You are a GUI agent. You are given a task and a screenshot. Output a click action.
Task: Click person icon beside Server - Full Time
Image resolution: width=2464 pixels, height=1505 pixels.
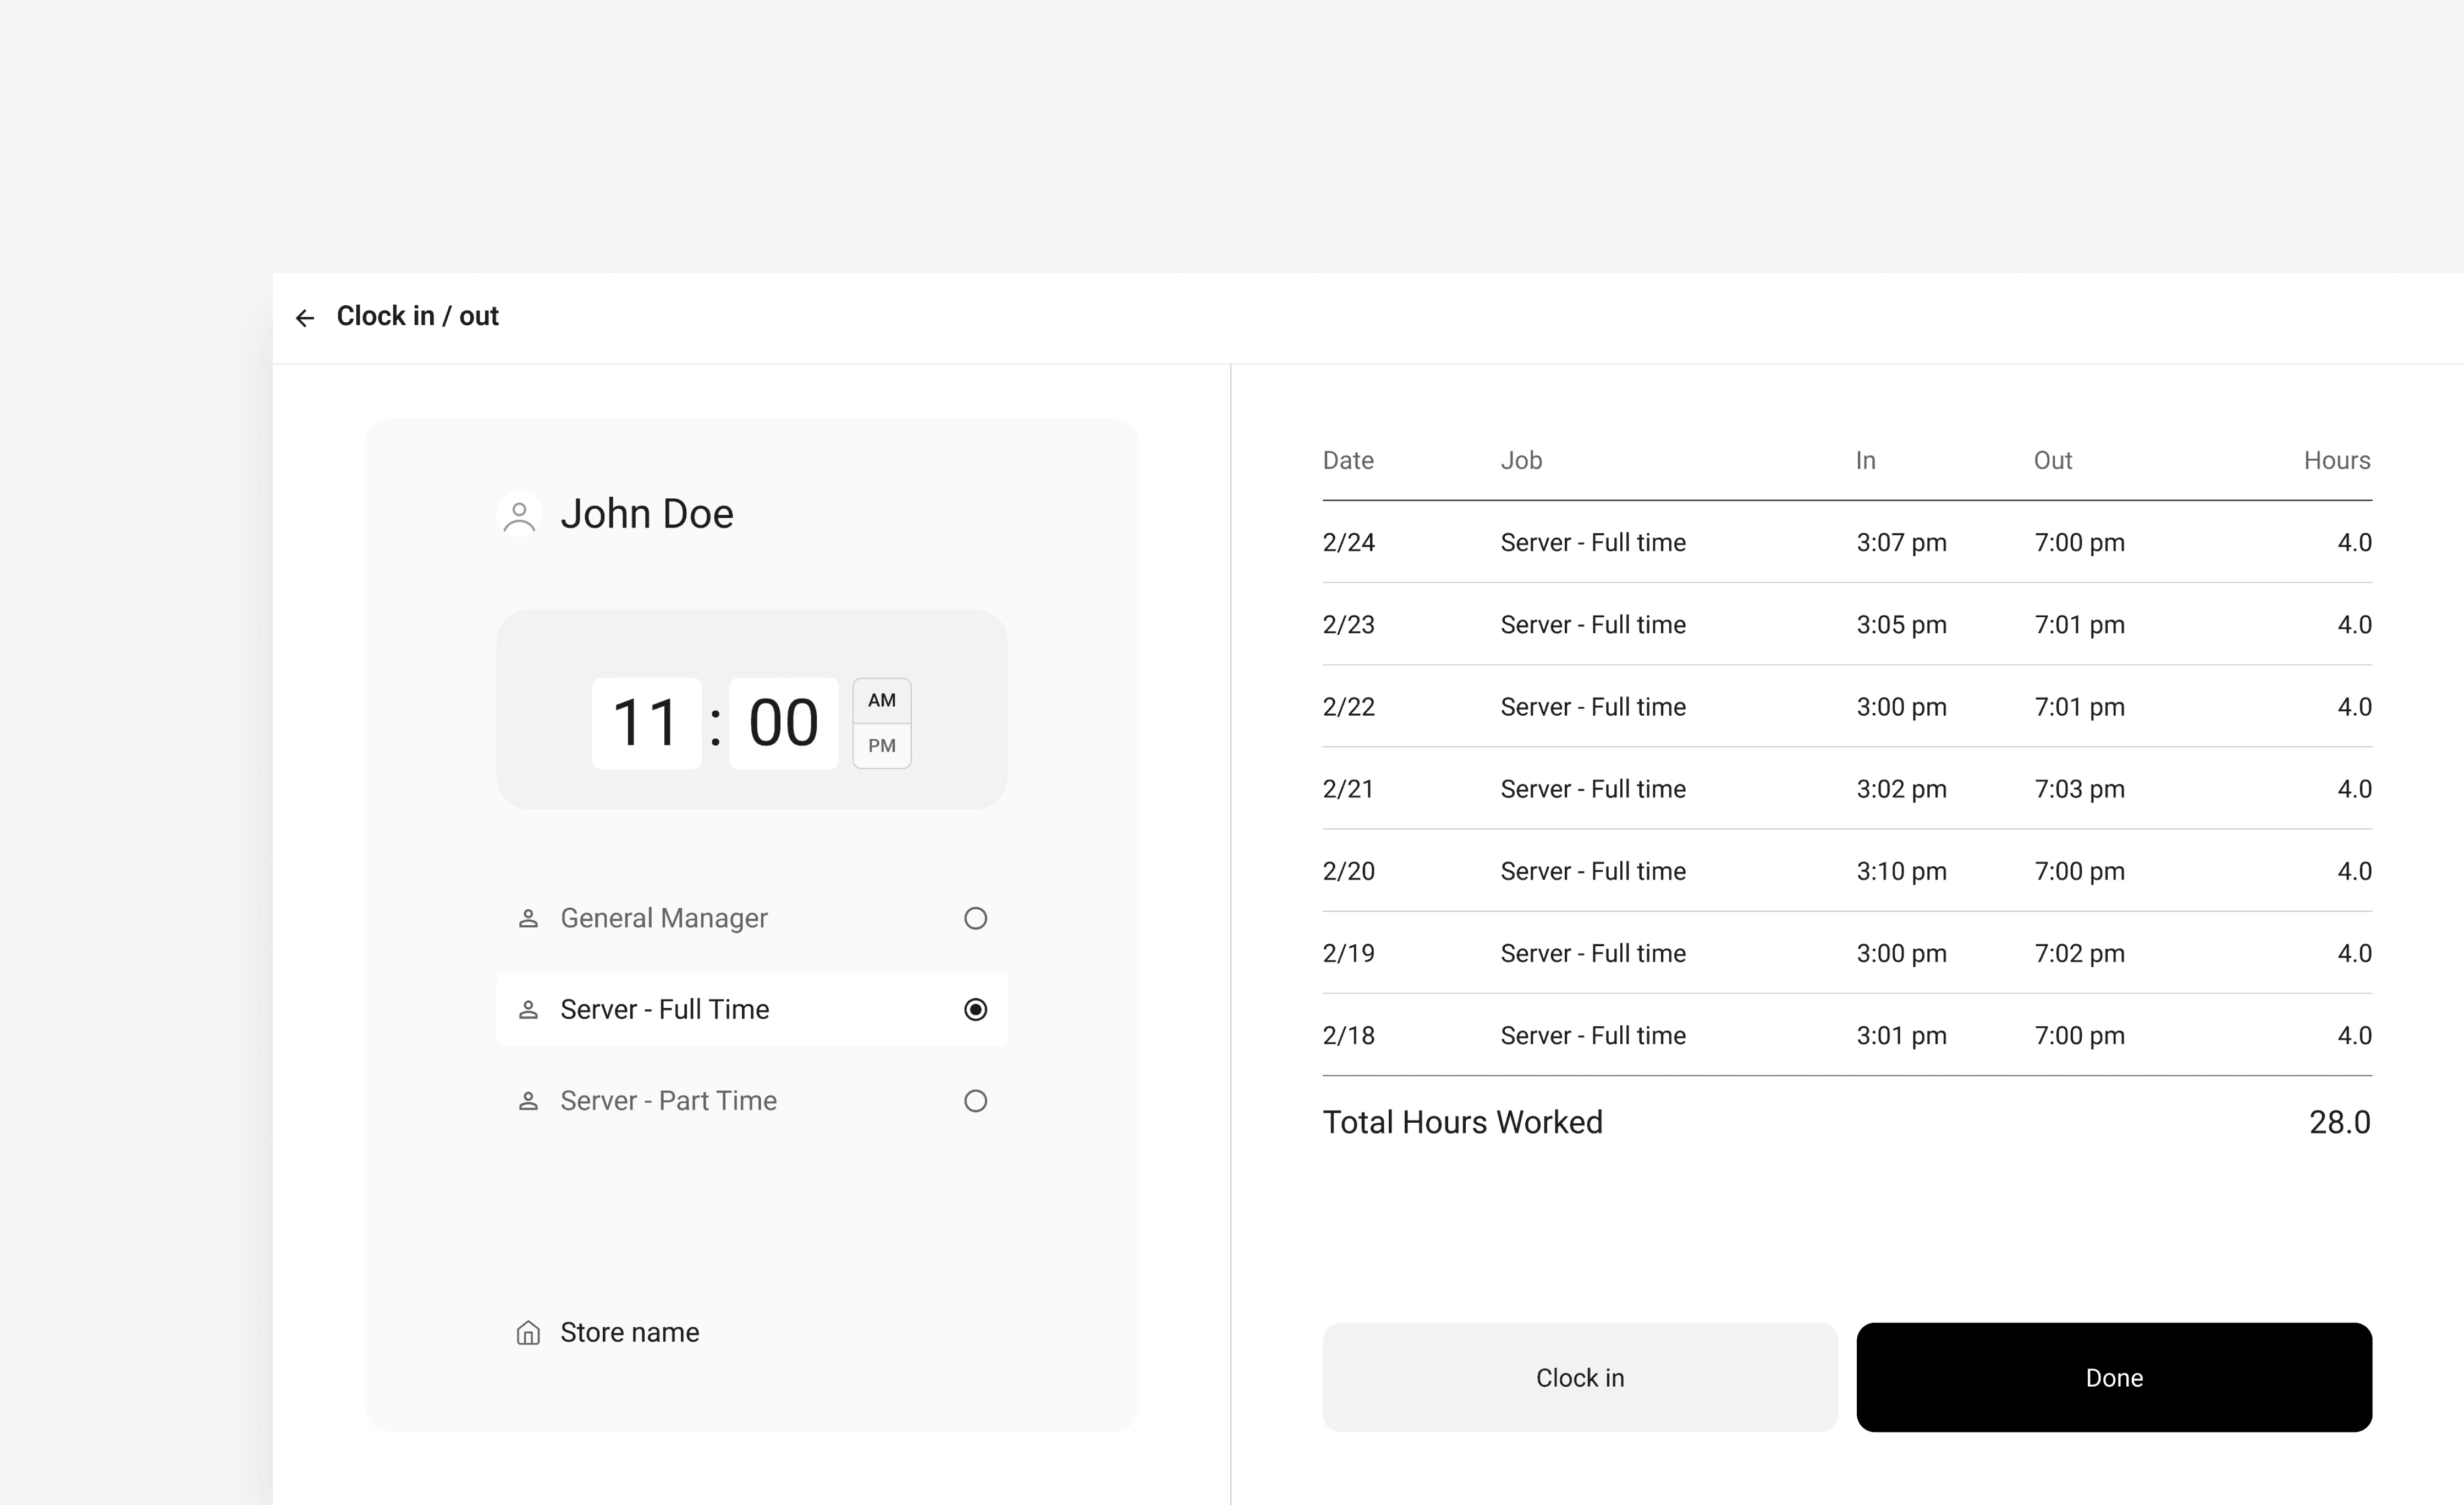pos(528,1010)
